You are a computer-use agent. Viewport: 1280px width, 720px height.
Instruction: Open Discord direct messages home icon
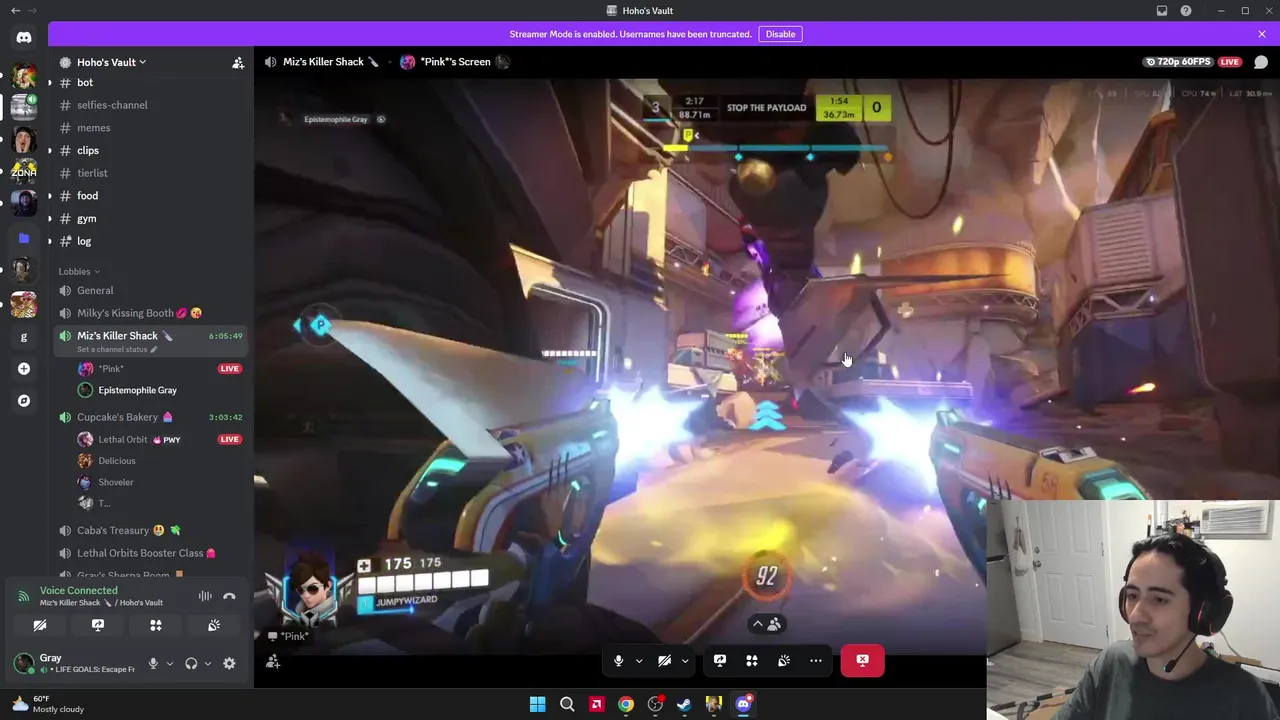[x=24, y=38]
